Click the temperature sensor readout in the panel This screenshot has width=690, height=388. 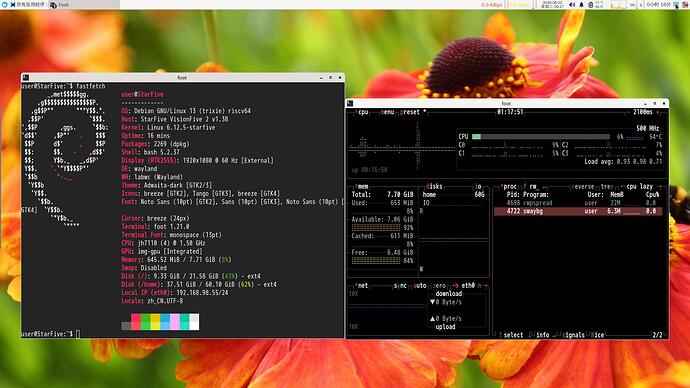599,4
